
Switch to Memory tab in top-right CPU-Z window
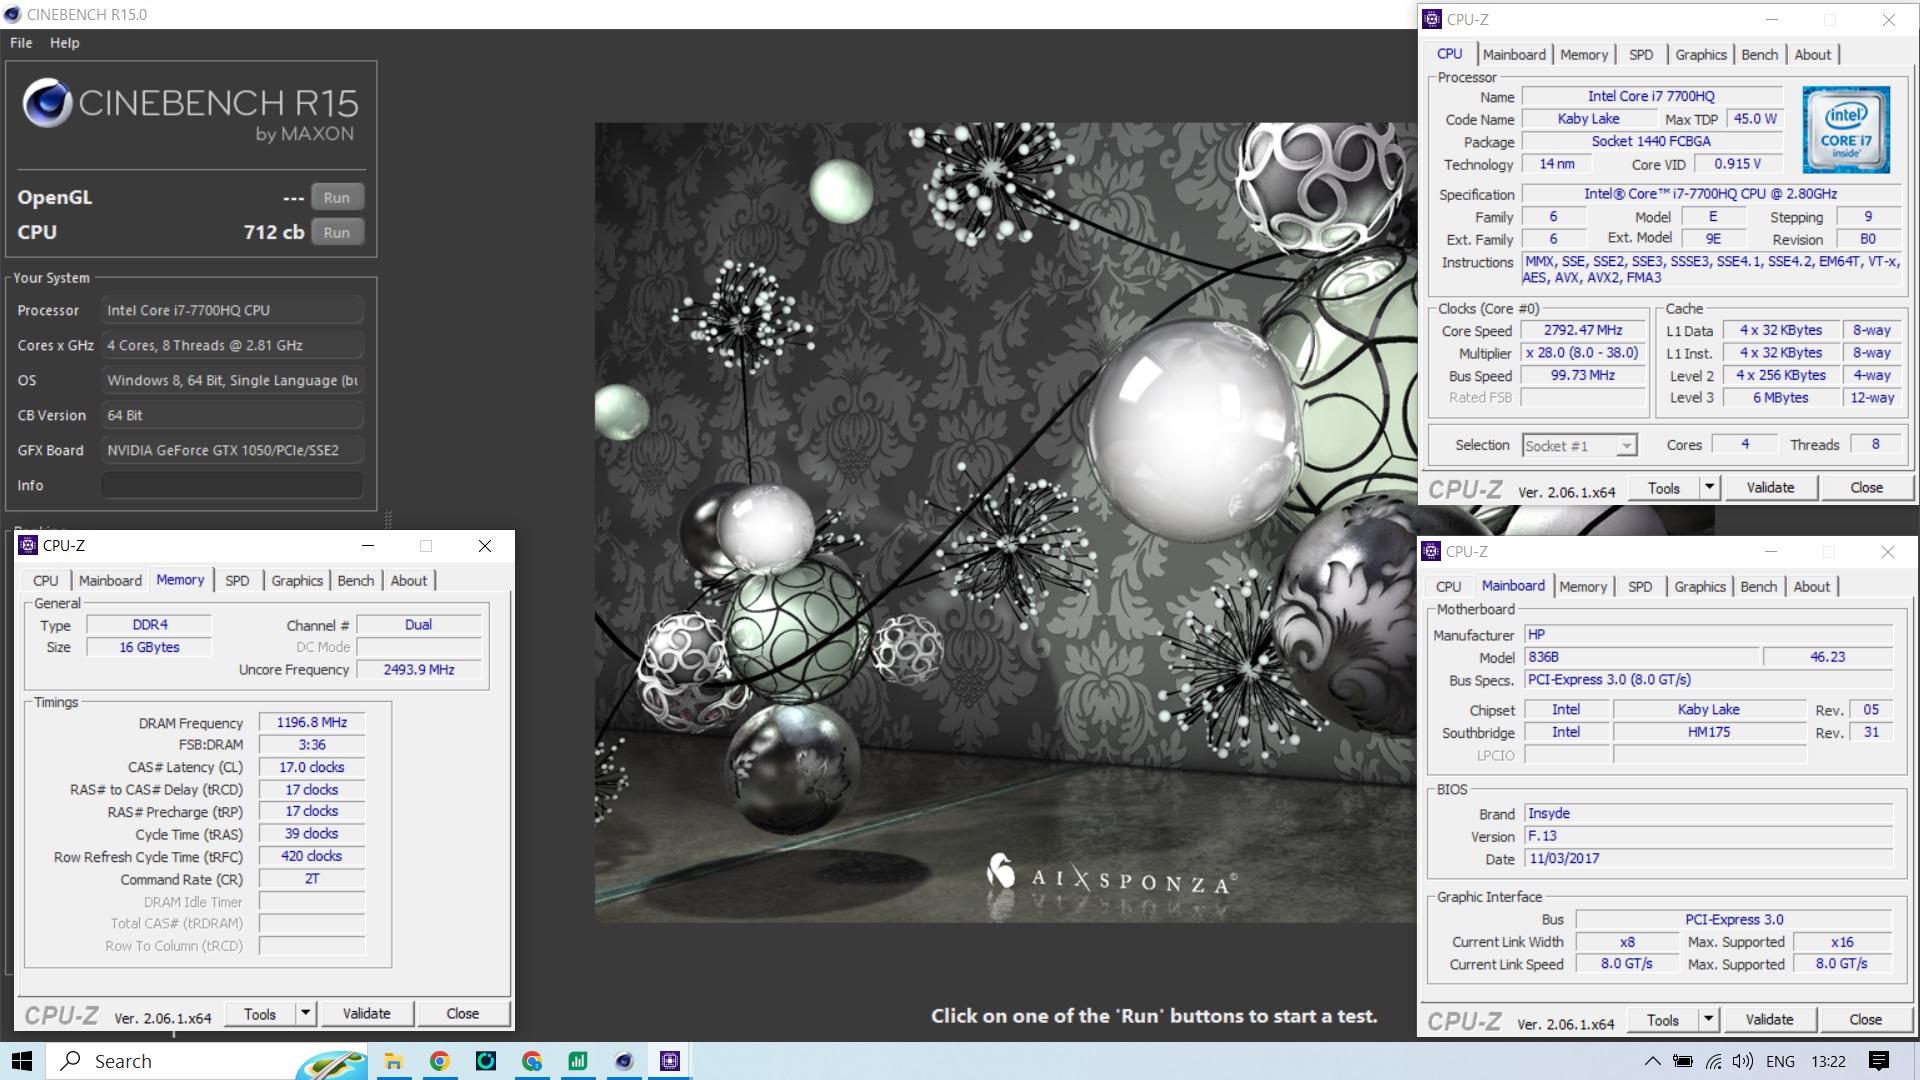1584,55
